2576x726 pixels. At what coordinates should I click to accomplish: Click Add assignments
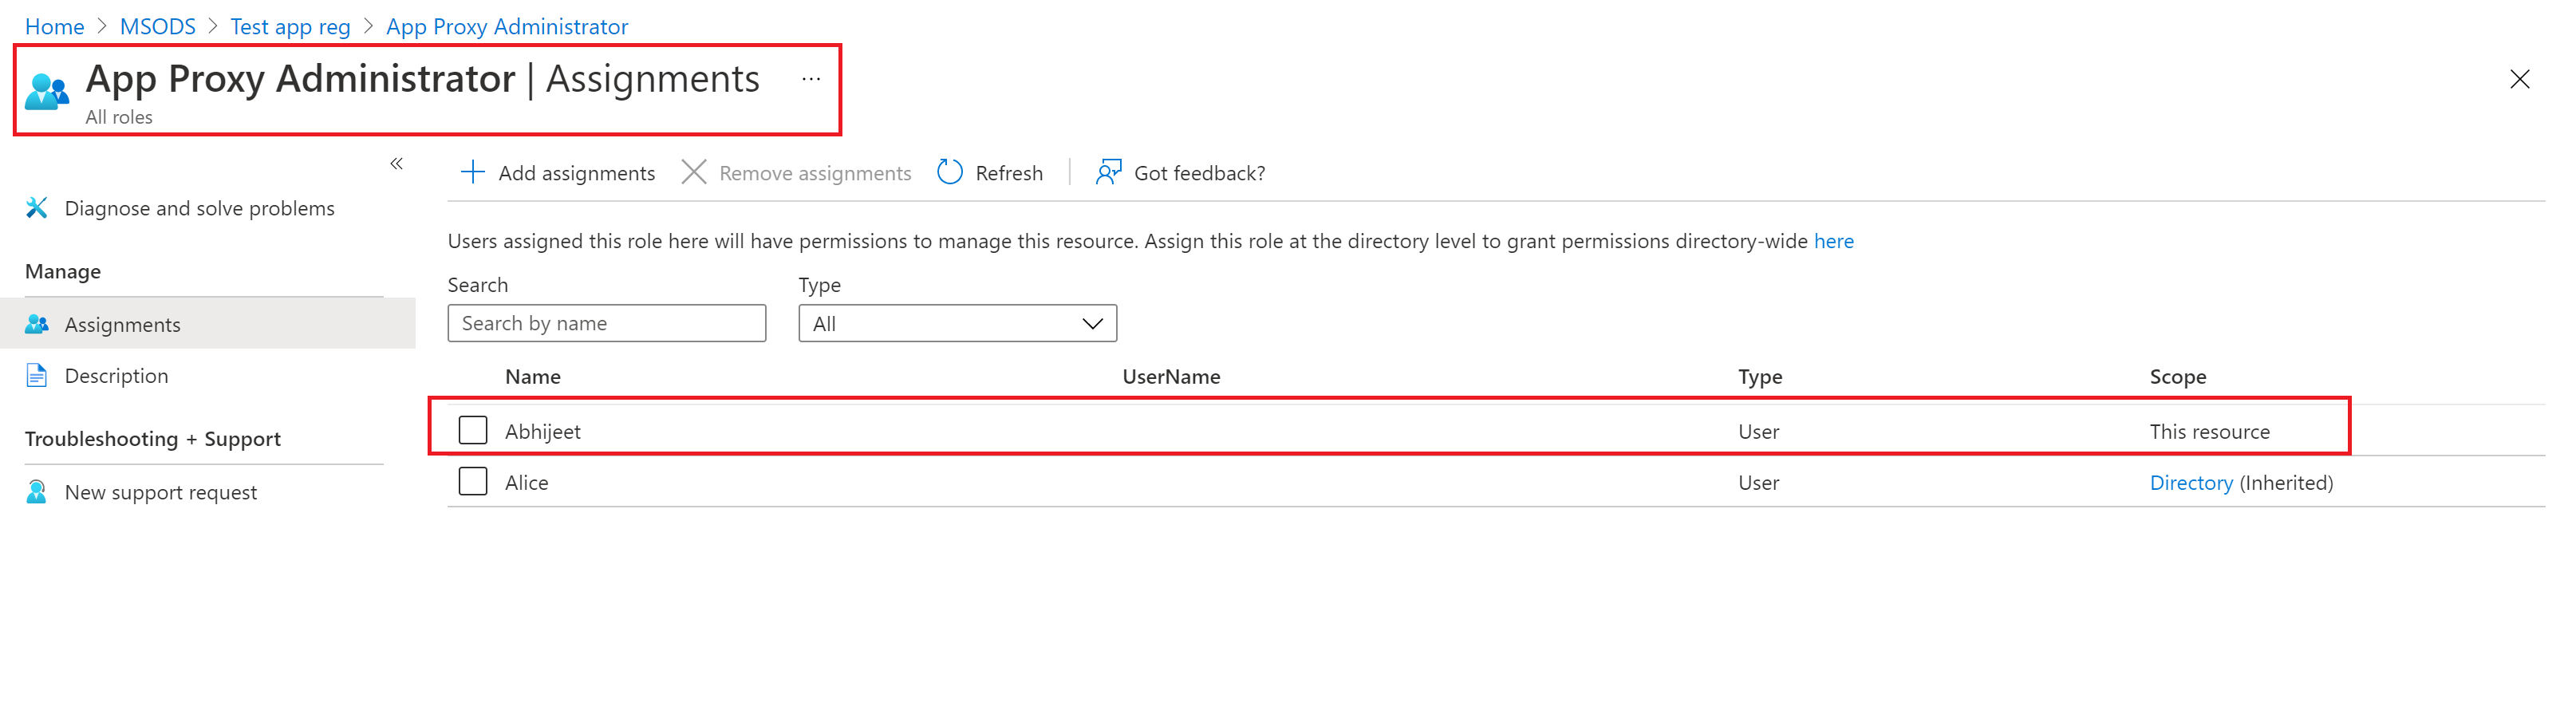pos(577,173)
